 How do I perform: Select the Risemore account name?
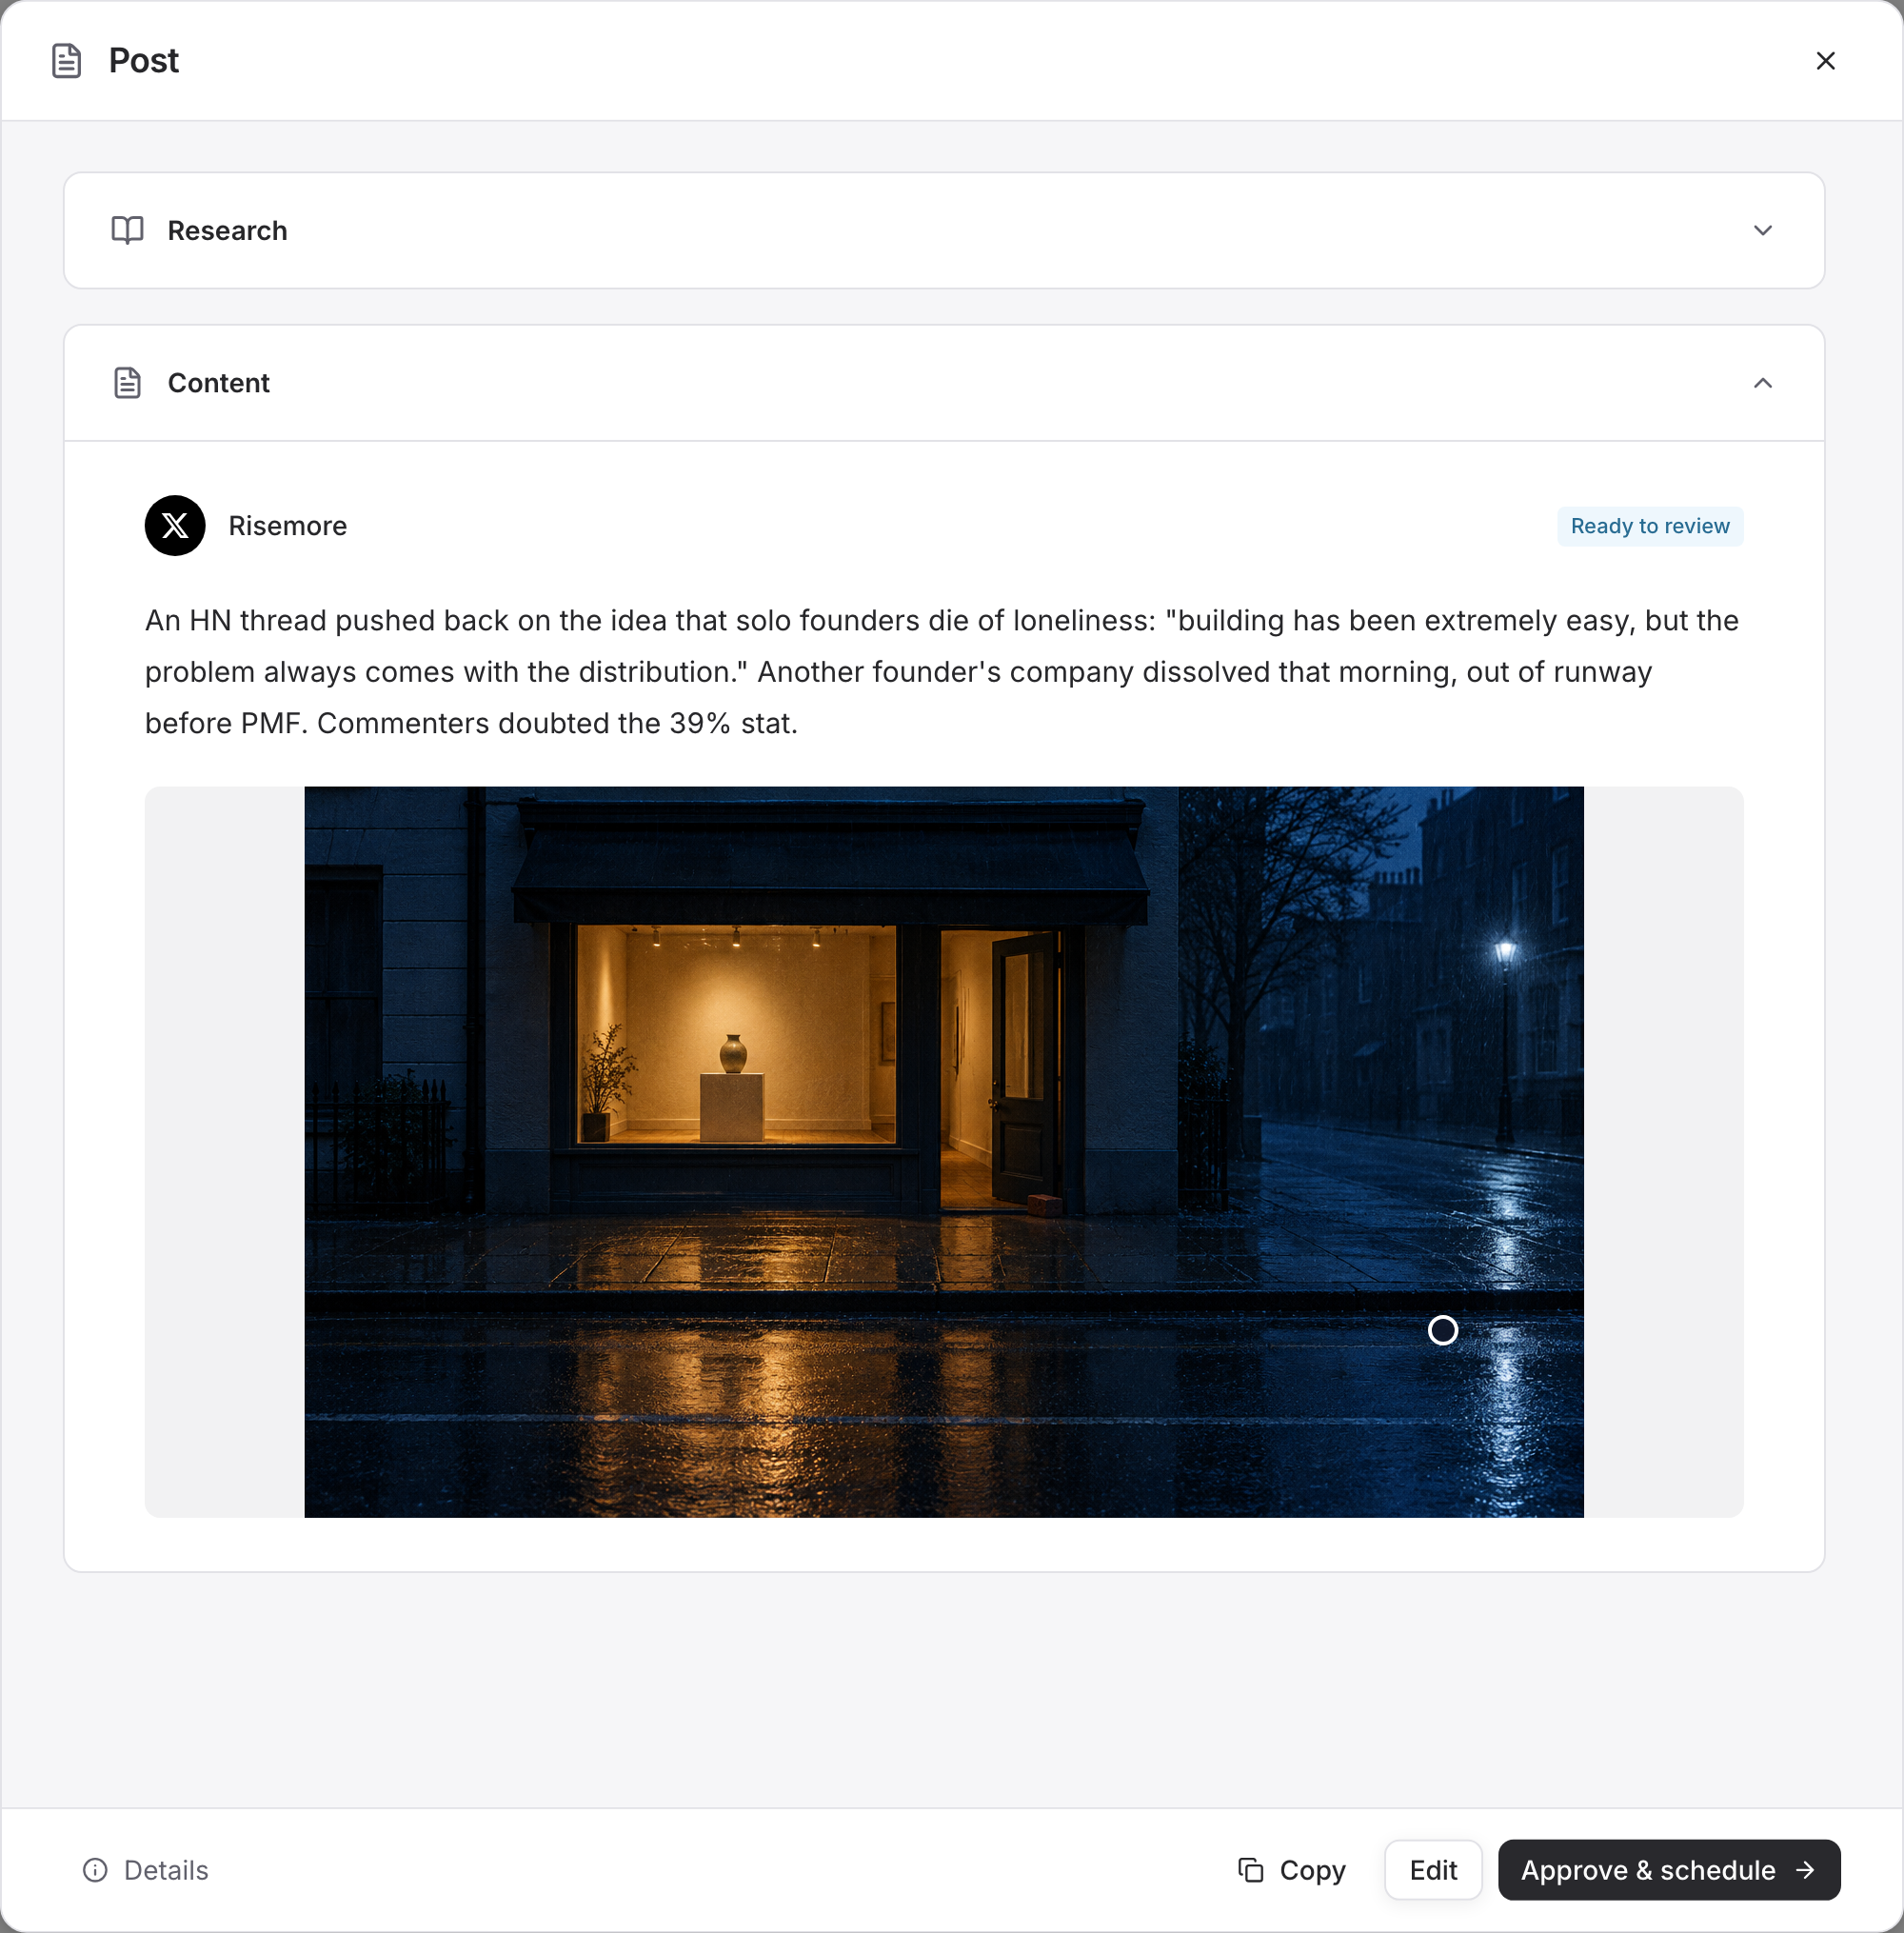(287, 526)
